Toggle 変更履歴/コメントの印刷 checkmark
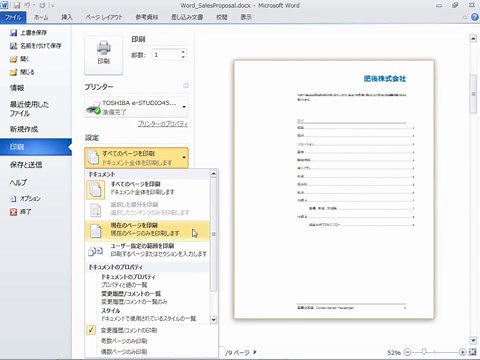Screen dimensions: 480x360 (x=91, y=330)
